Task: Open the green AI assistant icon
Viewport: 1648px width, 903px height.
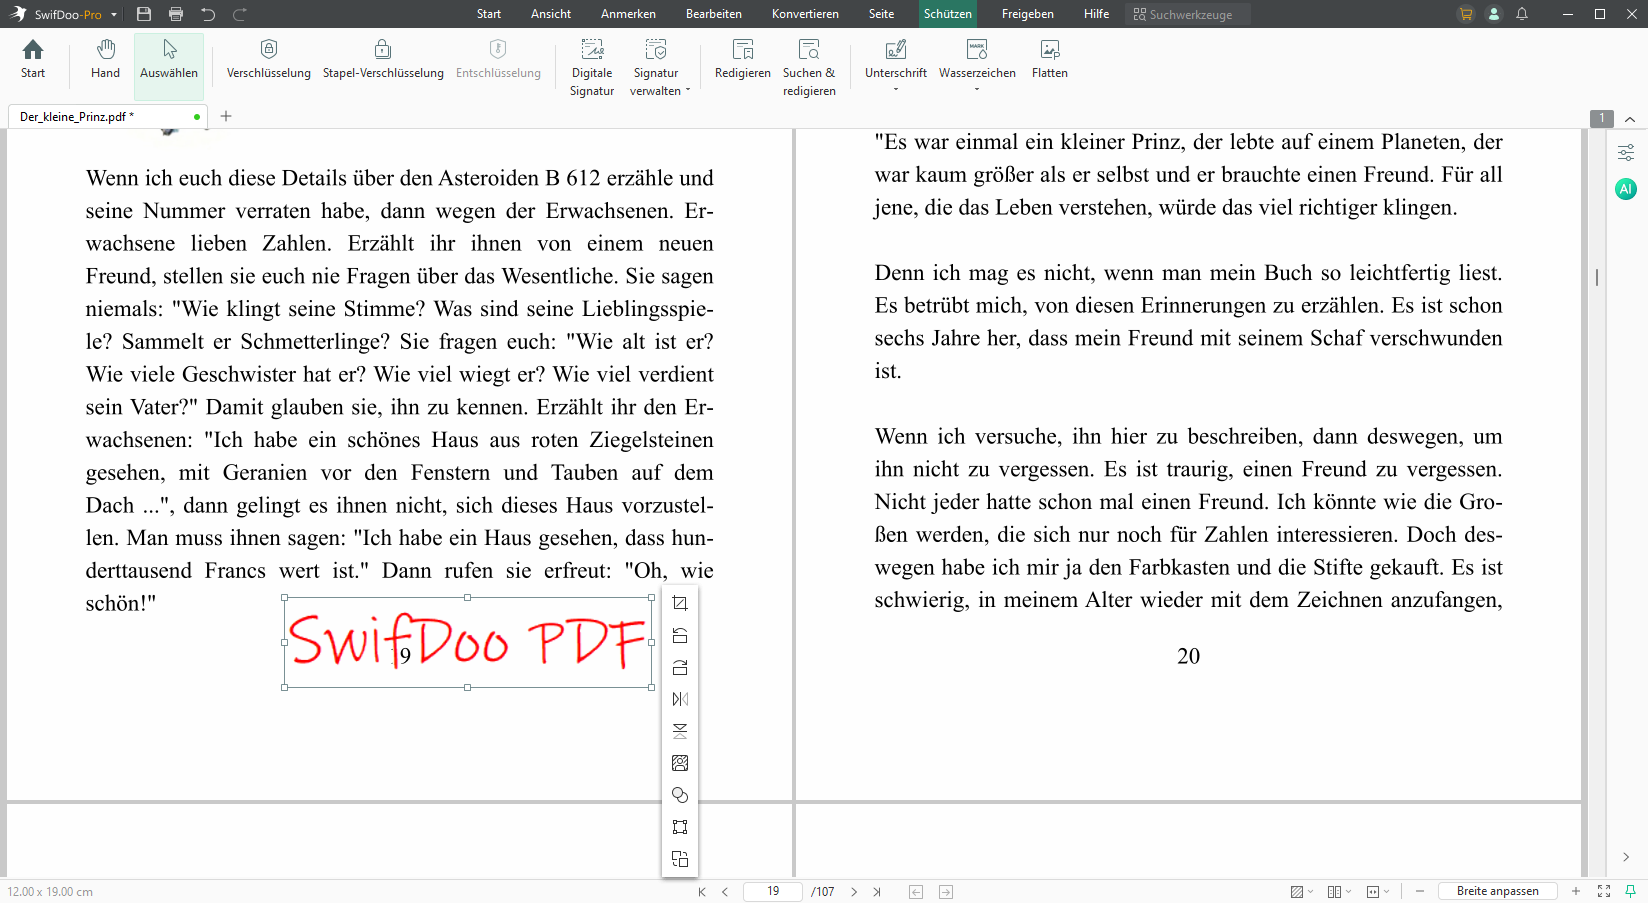Action: [x=1626, y=189]
